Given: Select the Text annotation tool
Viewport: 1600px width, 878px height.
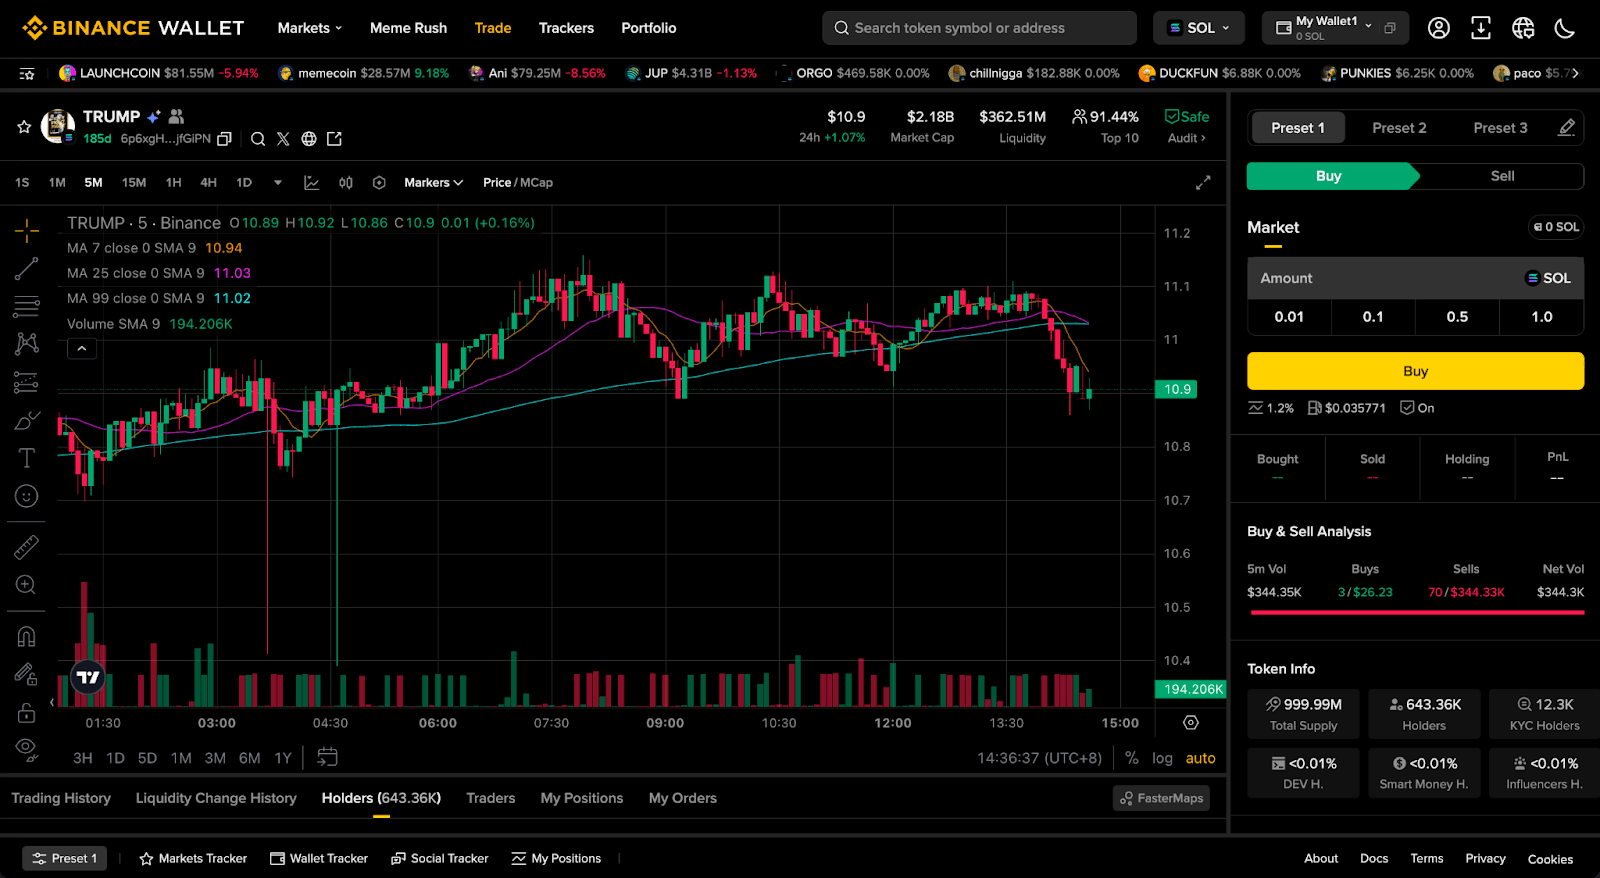Looking at the screenshot, I should [x=27, y=458].
